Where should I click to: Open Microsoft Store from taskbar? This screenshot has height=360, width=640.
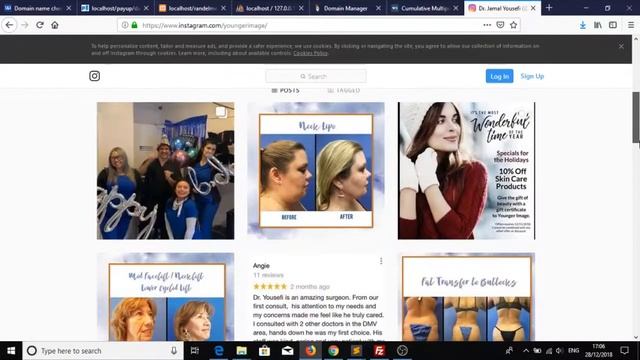pos(264,351)
